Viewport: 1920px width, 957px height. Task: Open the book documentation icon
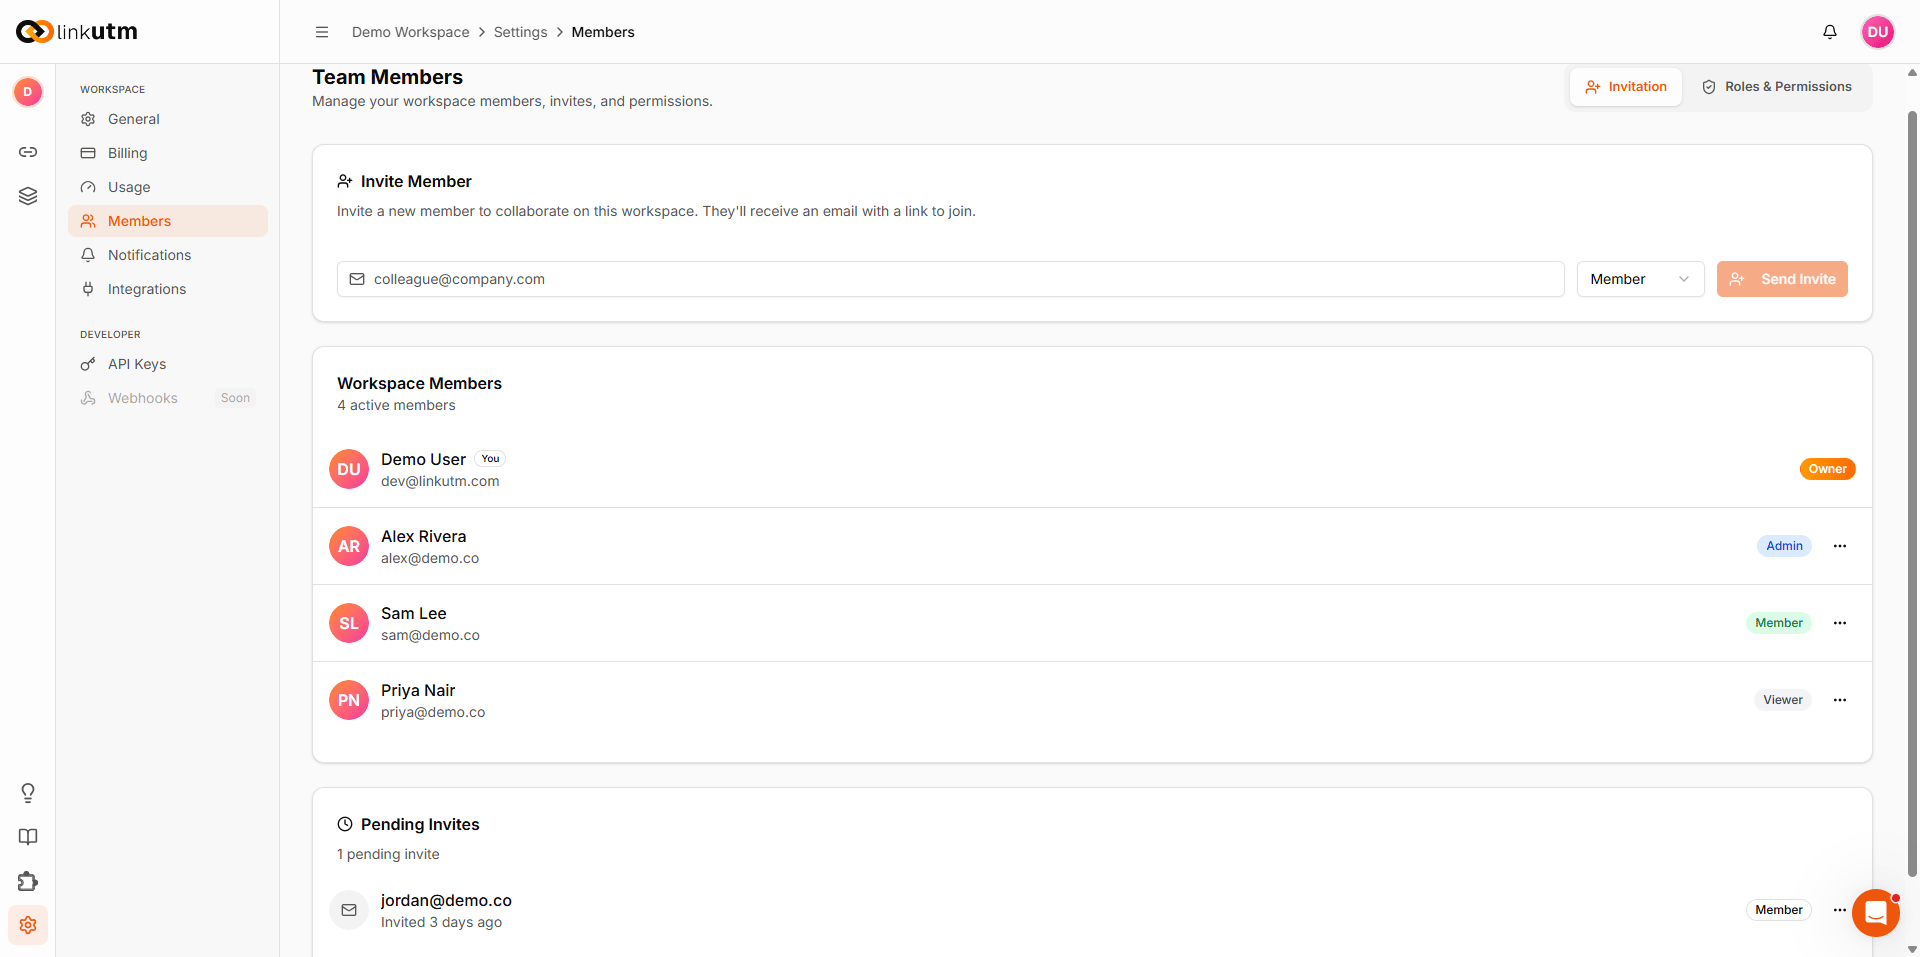[28, 837]
